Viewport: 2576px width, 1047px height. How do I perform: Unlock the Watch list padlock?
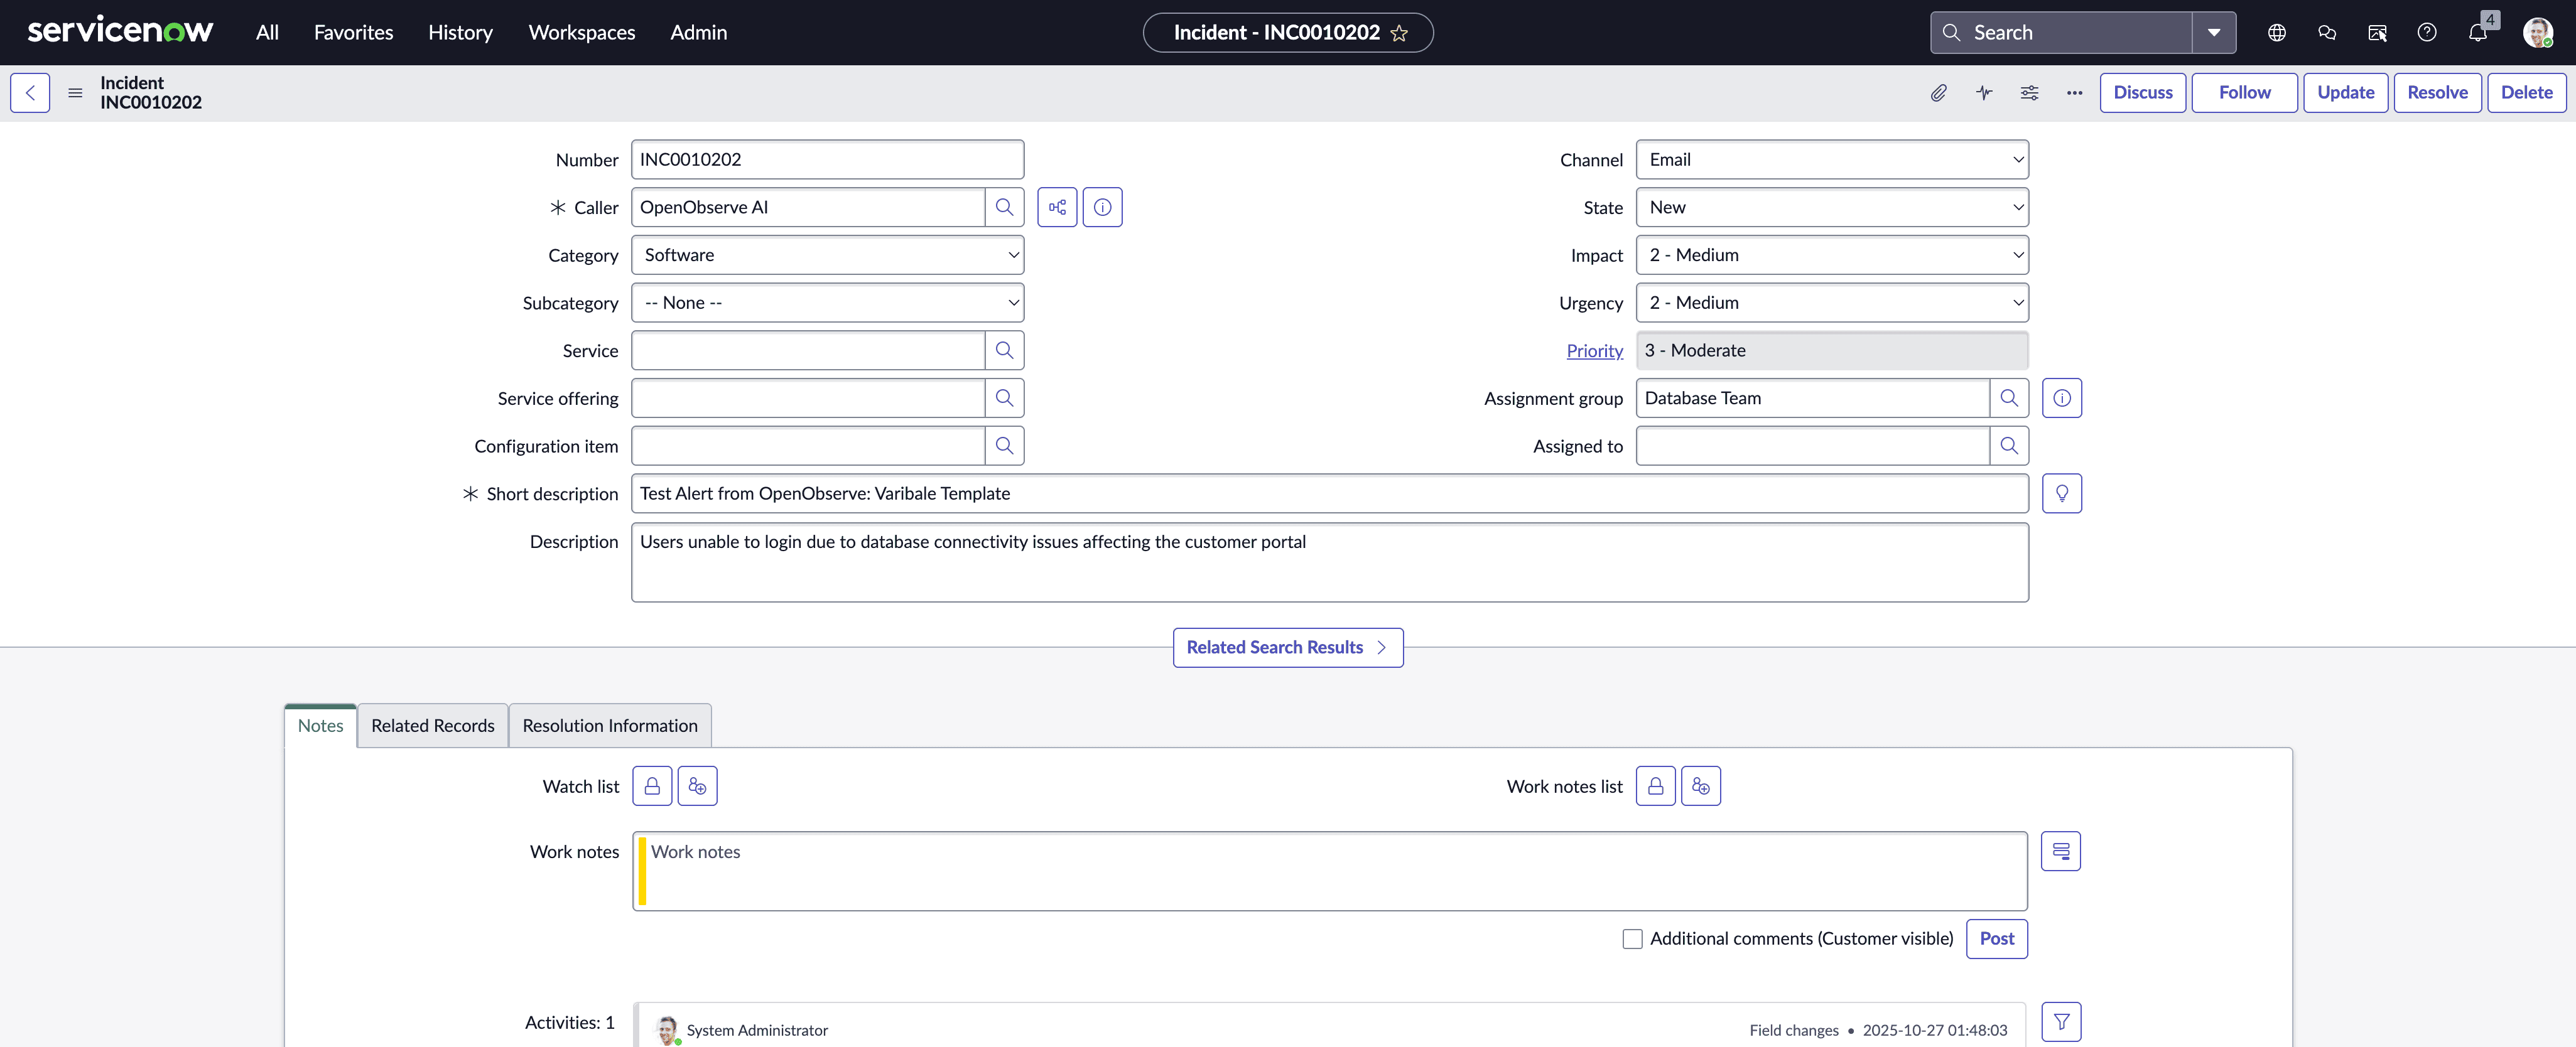coord(652,785)
